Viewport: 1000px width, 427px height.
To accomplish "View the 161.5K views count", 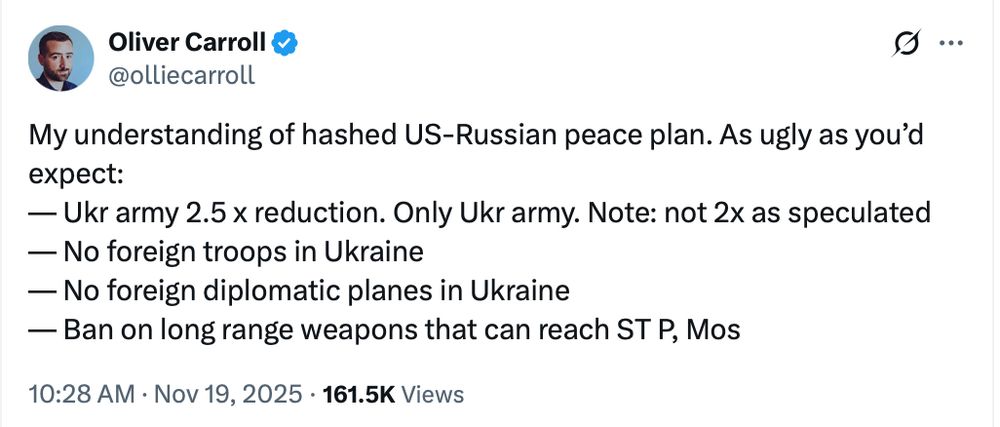I will click(360, 394).
